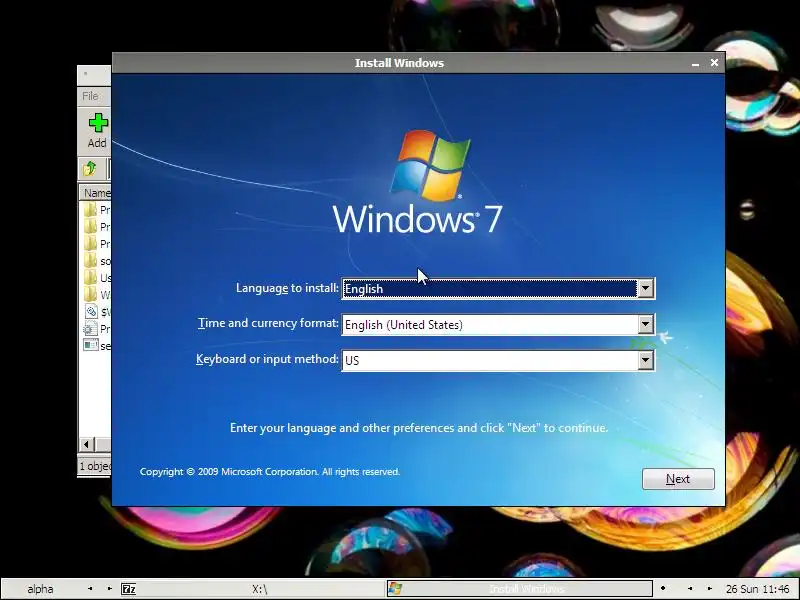Viewport: 800px width, 600px height.
Task: Open the Language to install dropdown arrow
Action: [x=645, y=289]
